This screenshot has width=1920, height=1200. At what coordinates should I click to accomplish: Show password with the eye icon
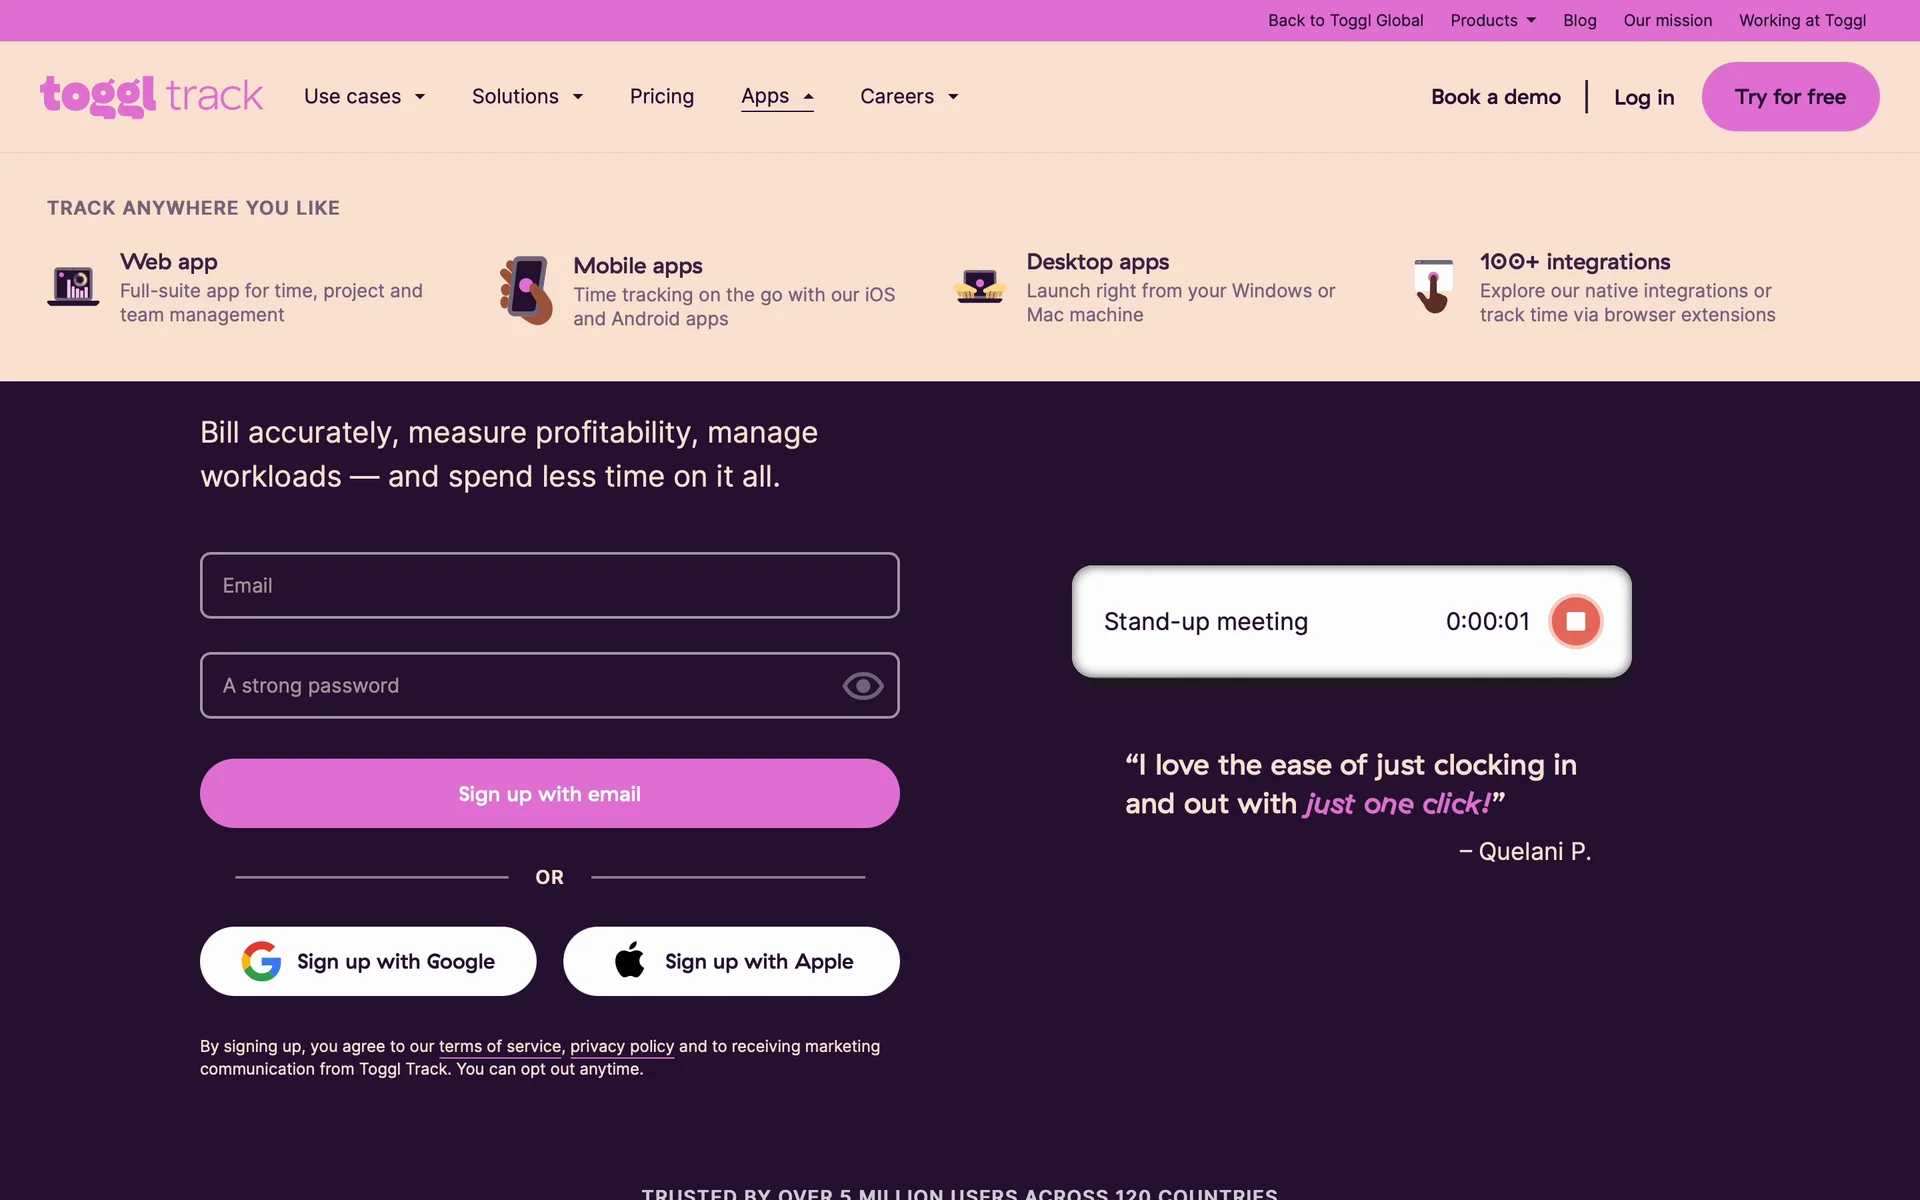click(x=862, y=686)
